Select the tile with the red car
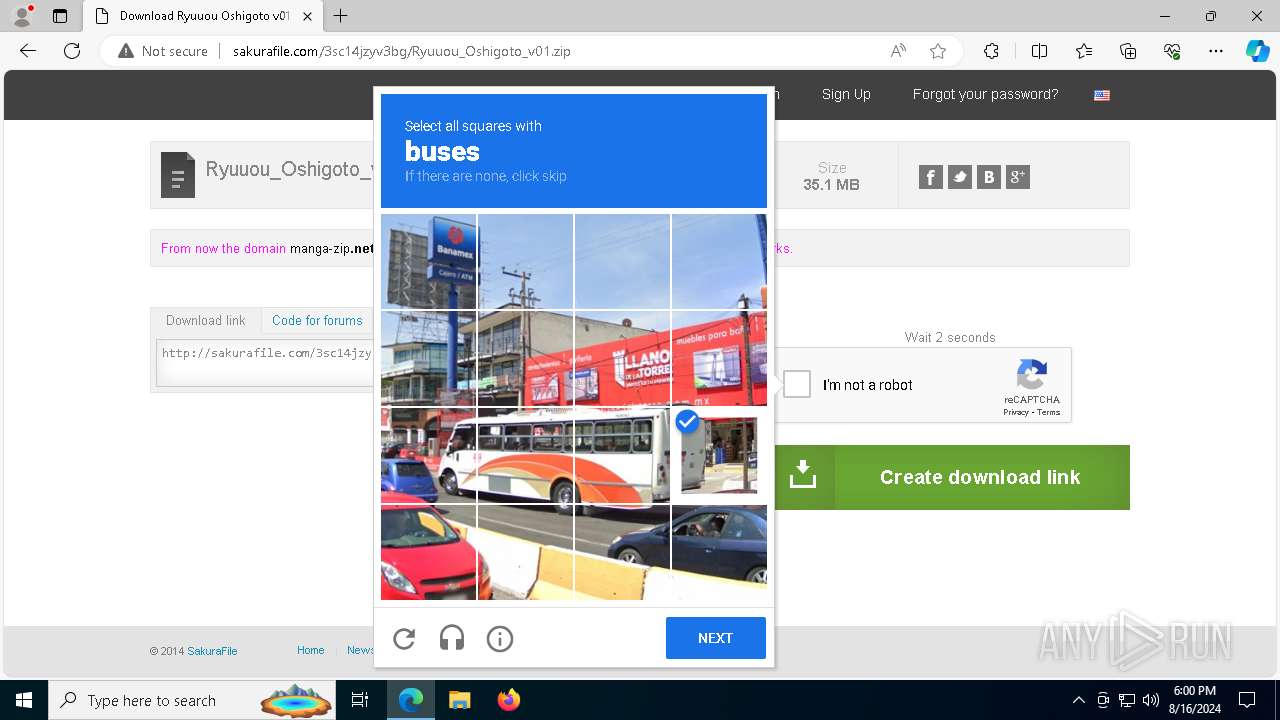 tap(428, 552)
